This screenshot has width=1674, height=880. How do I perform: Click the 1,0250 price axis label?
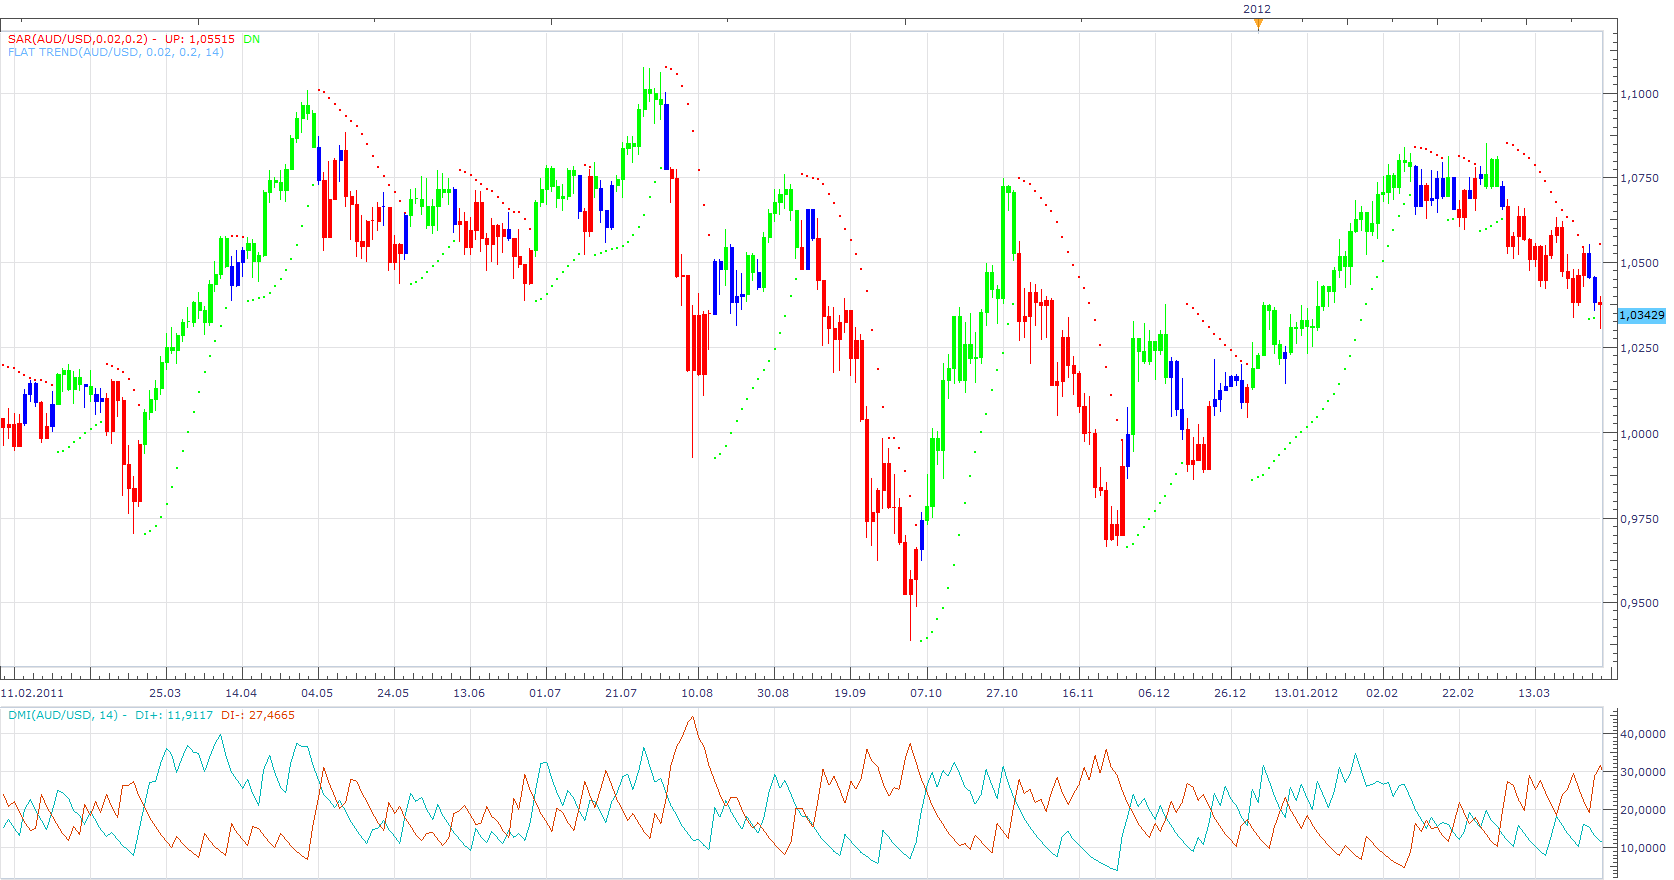tap(1639, 348)
